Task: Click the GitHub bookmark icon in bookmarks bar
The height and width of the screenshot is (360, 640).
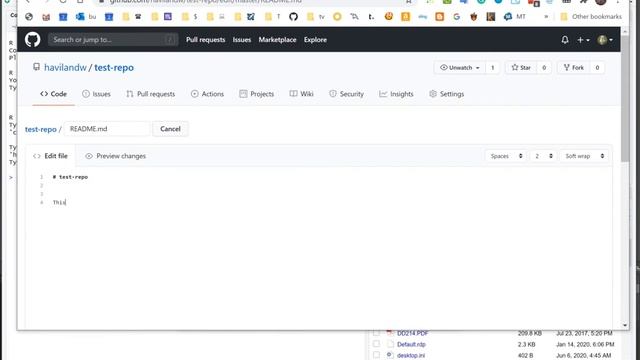Action: (293, 17)
